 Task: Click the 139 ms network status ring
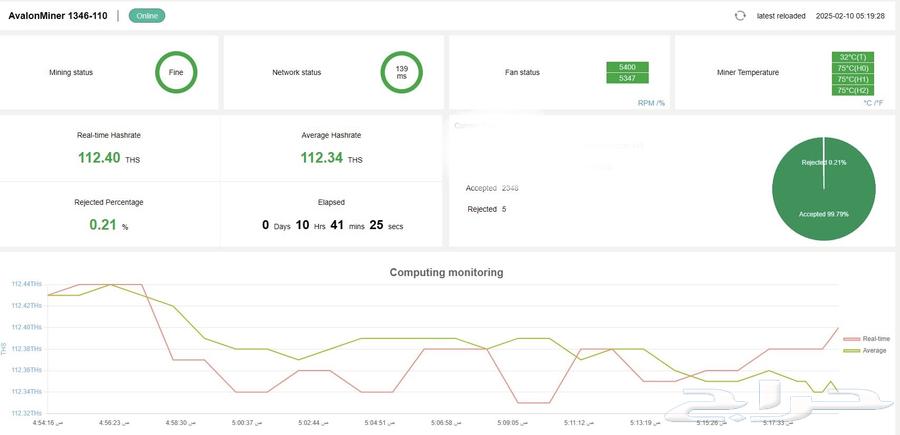401,72
